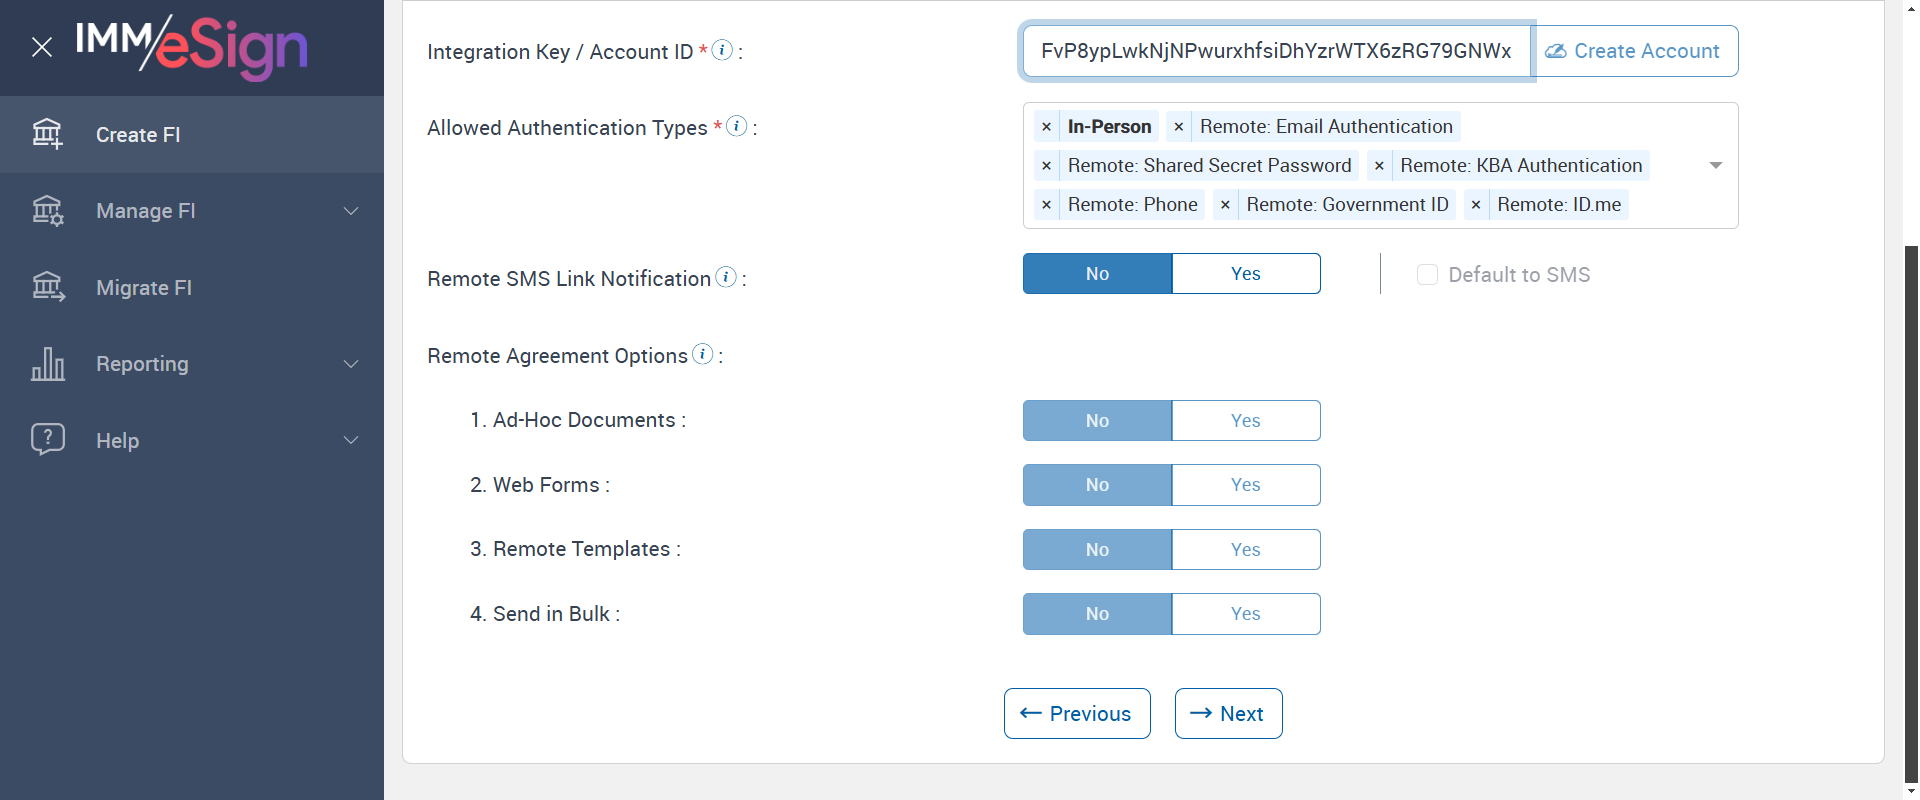Open the Migrate FI menu item
Screen dimensions: 1920x800
pyautogui.click(x=144, y=288)
